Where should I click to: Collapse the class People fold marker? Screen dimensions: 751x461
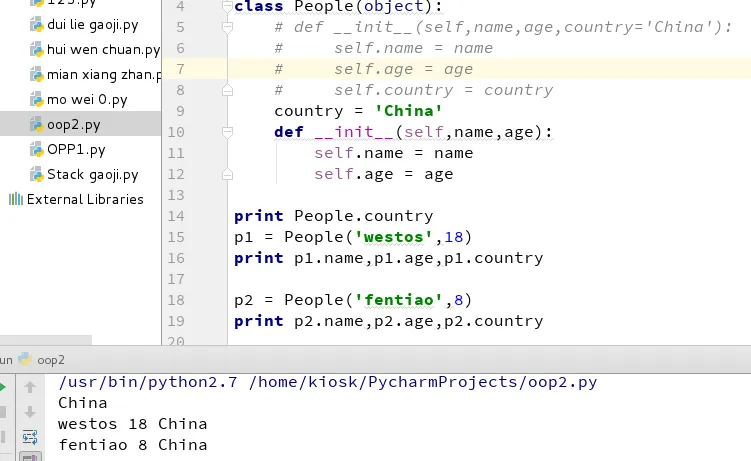[x=228, y=6]
